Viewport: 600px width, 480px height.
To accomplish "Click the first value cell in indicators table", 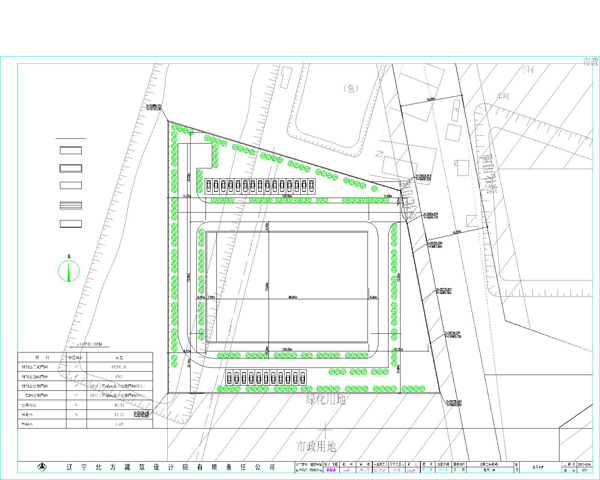I will tap(119, 368).
